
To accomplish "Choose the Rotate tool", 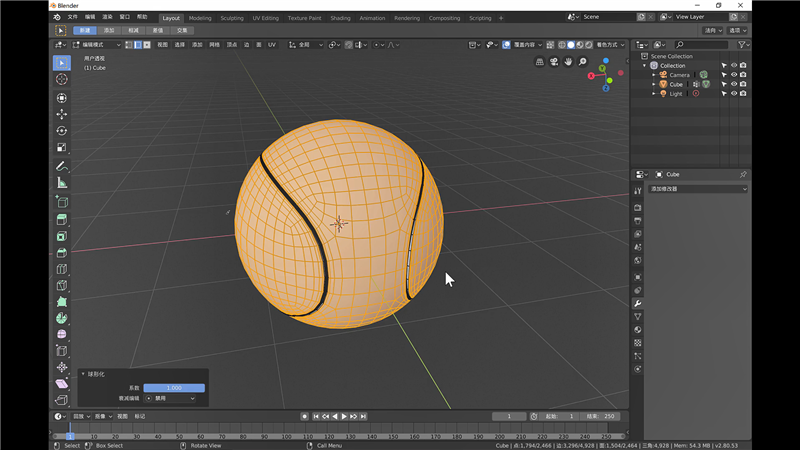I will 62,131.
